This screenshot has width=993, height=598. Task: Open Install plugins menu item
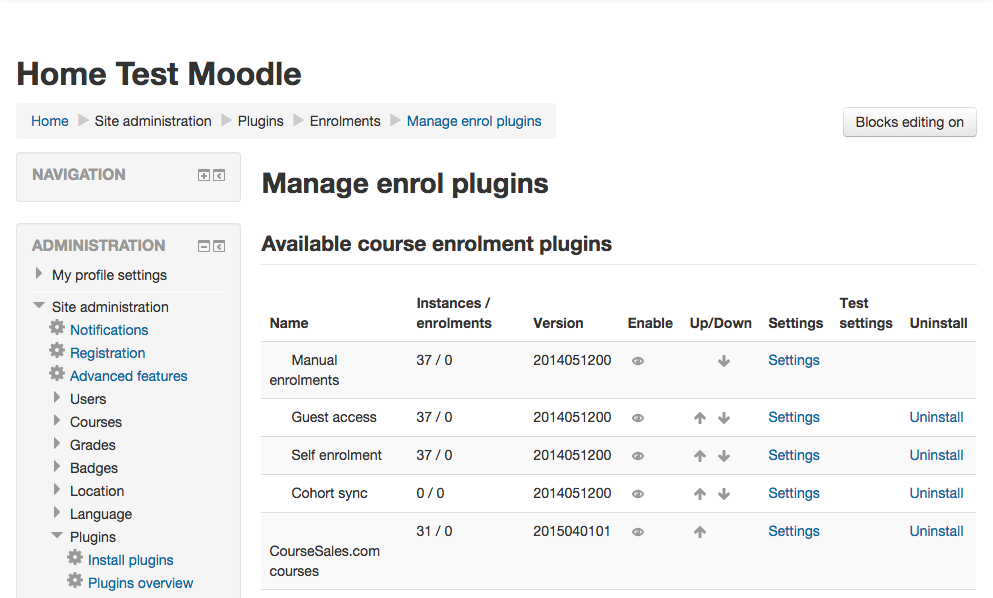pyautogui.click(x=130, y=560)
